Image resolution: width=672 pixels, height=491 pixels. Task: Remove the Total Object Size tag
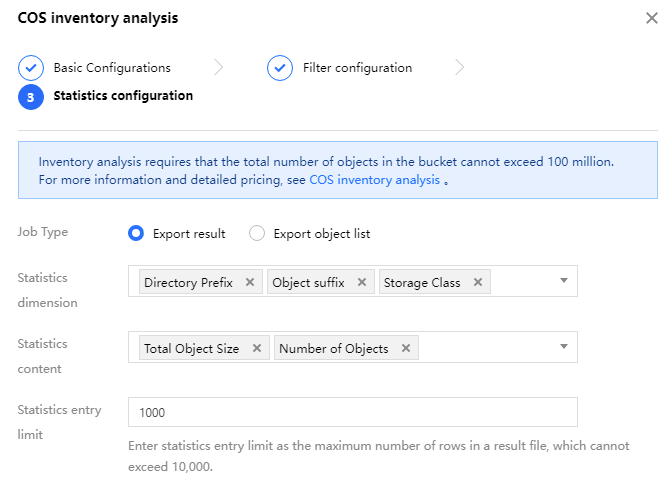coord(256,349)
